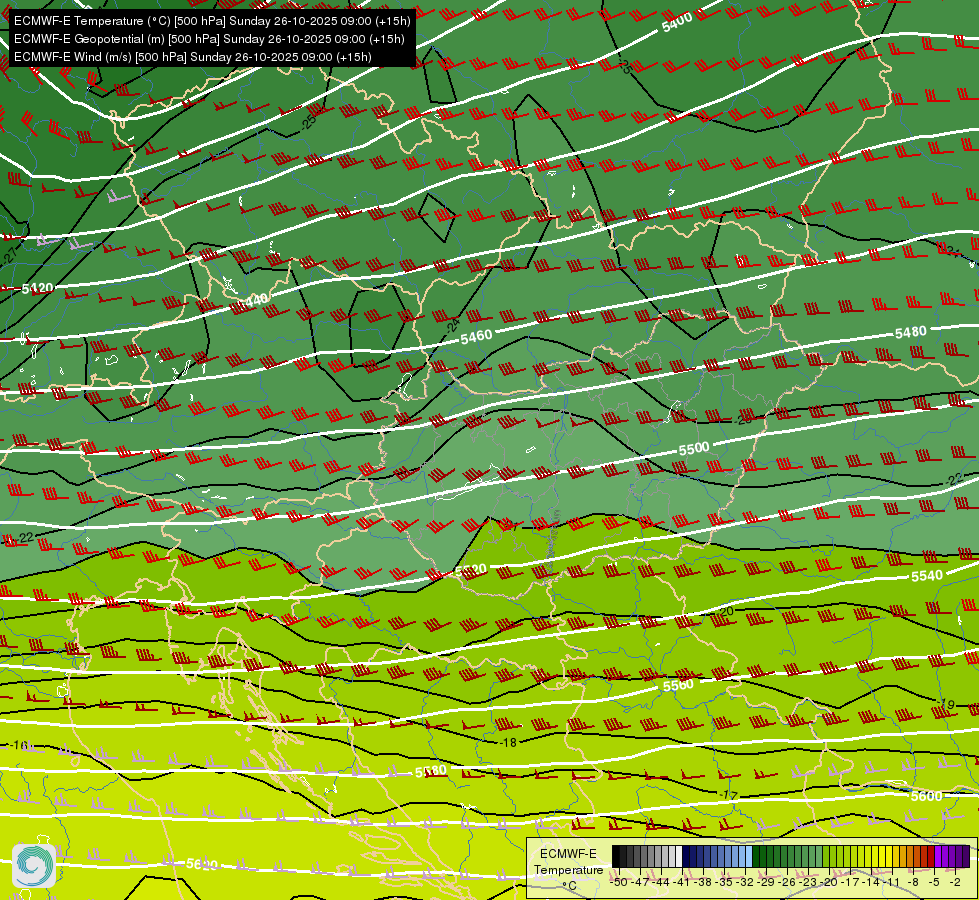Click the 5500 geopotential contour label
The width and height of the screenshot is (979, 900).
(x=694, y=448)
